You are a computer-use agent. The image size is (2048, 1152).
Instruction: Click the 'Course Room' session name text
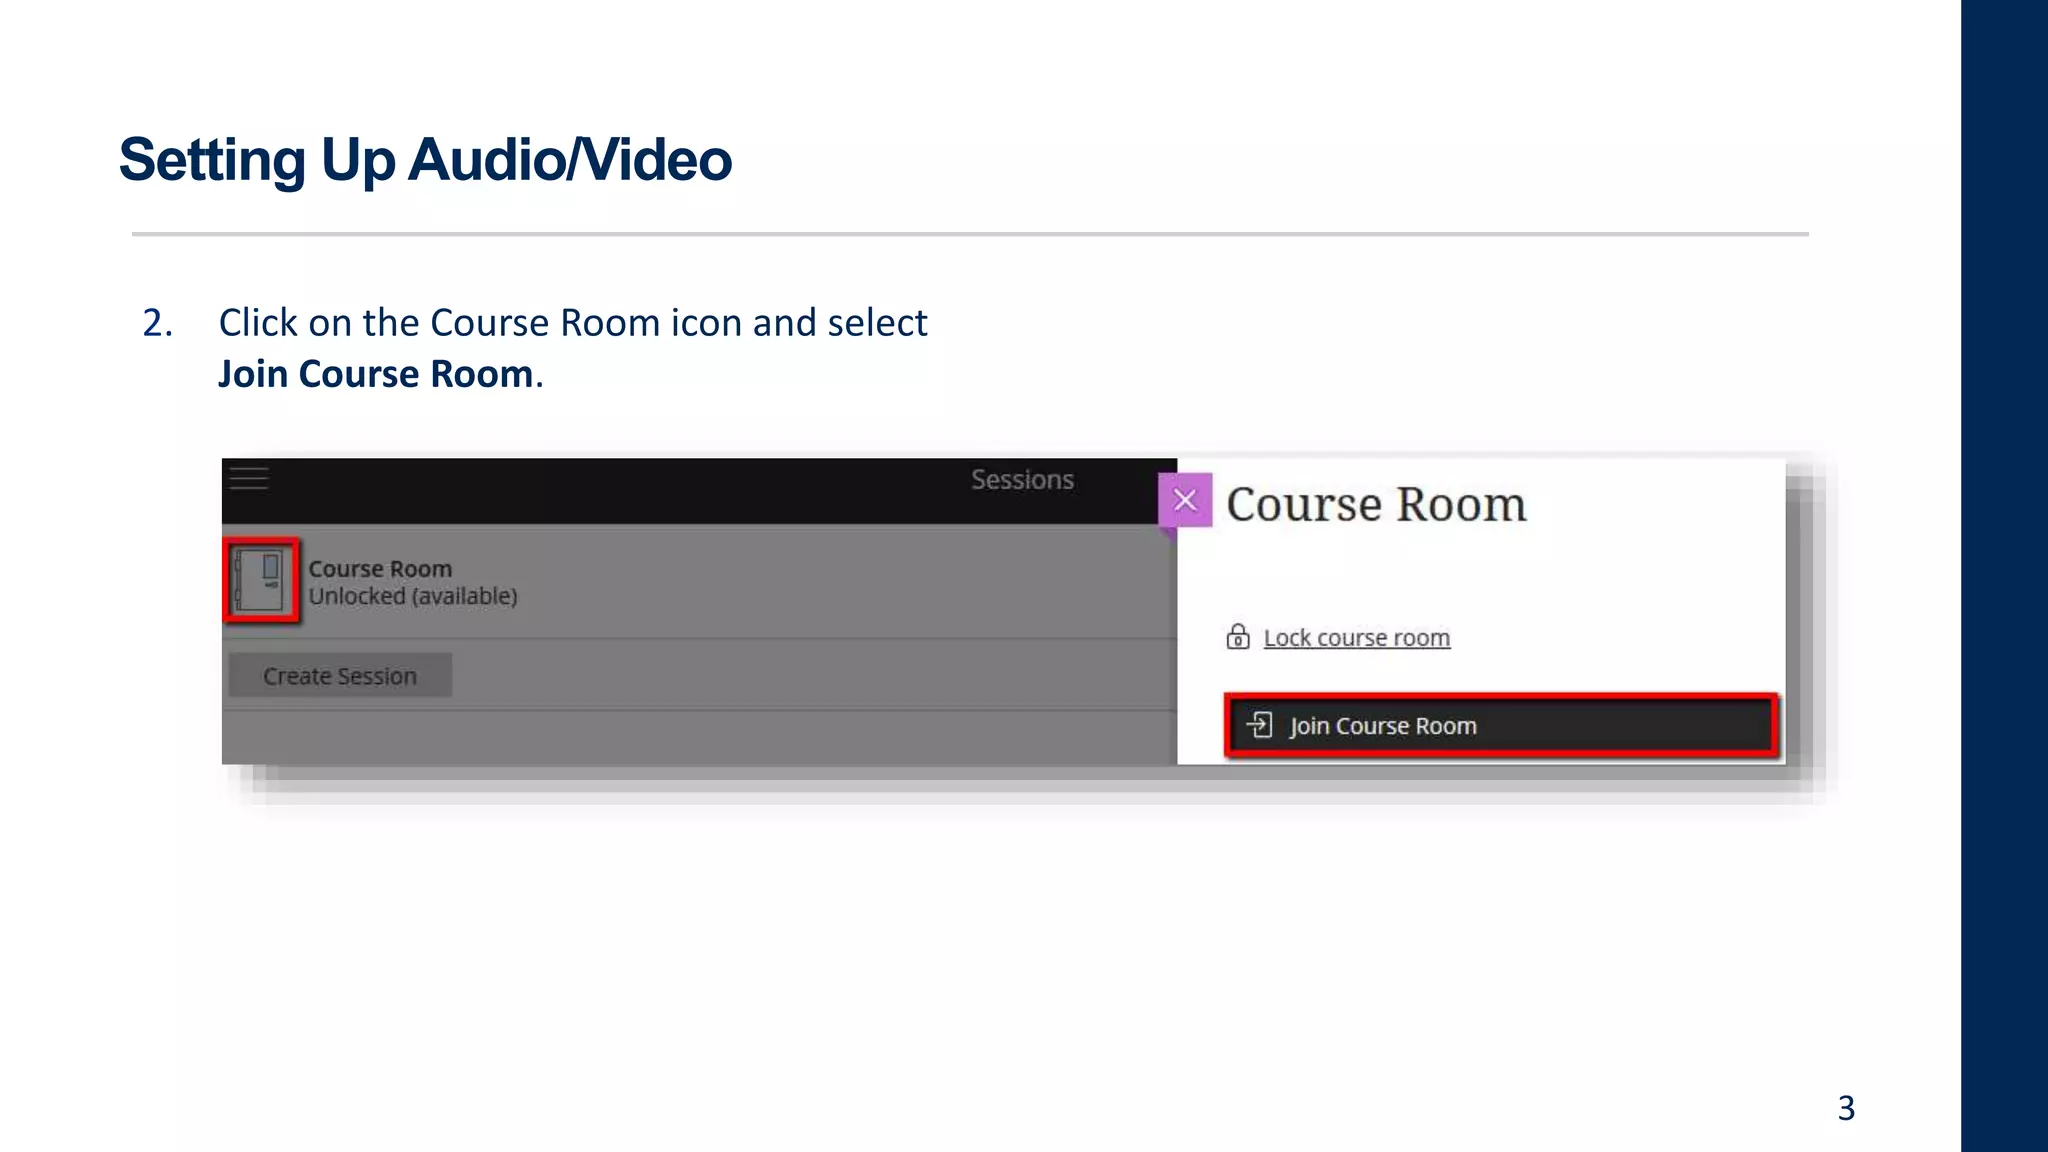(380, 569)
